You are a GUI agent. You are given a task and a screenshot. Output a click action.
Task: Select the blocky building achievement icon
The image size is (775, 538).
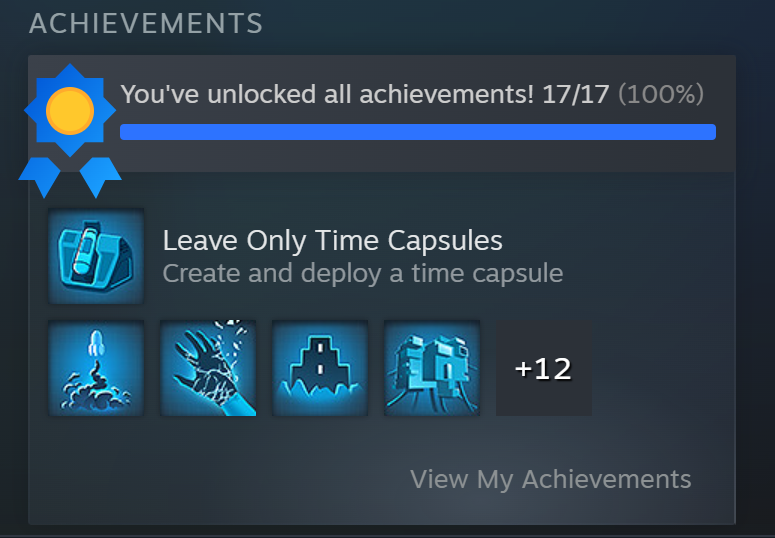click(x=431, y=368)
